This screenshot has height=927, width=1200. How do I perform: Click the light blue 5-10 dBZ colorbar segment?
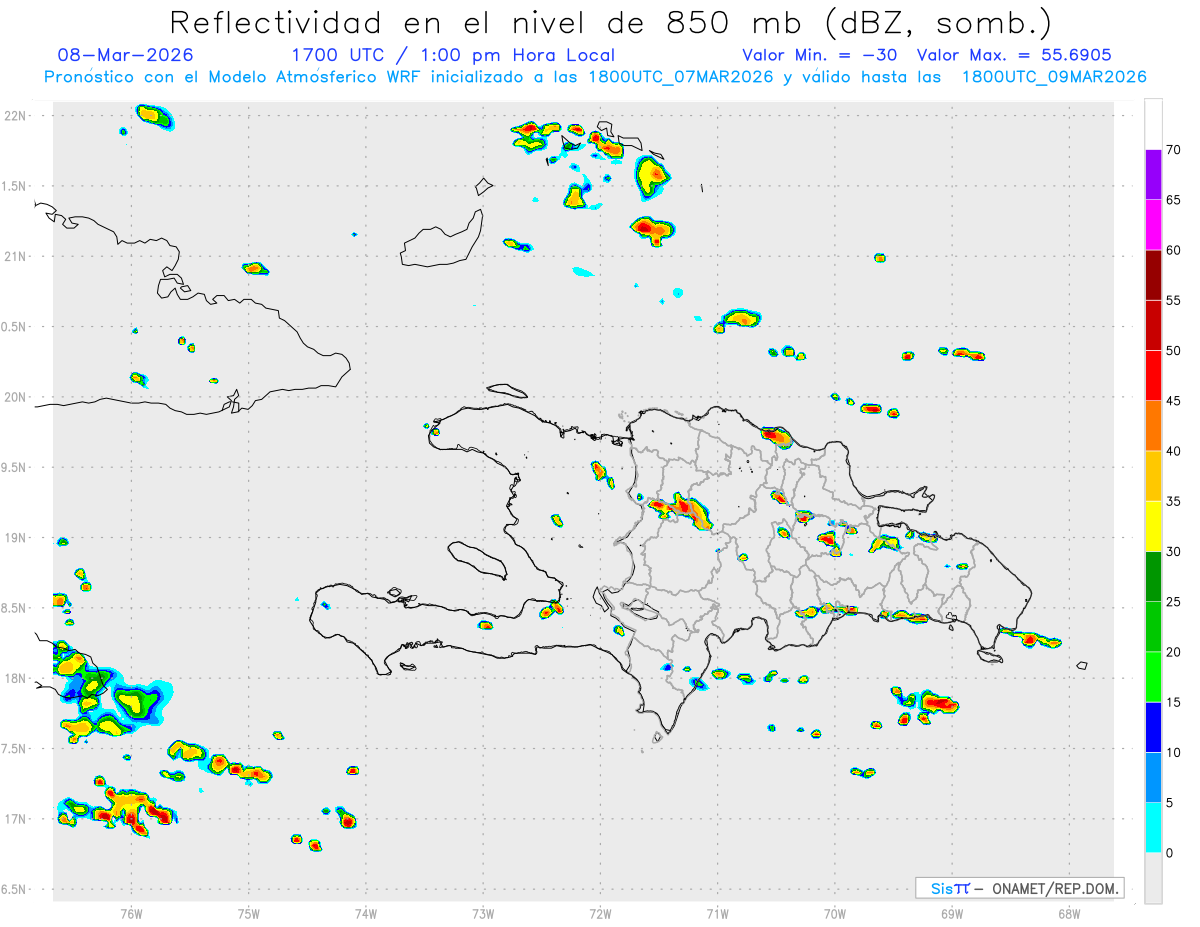(1153, 777)
